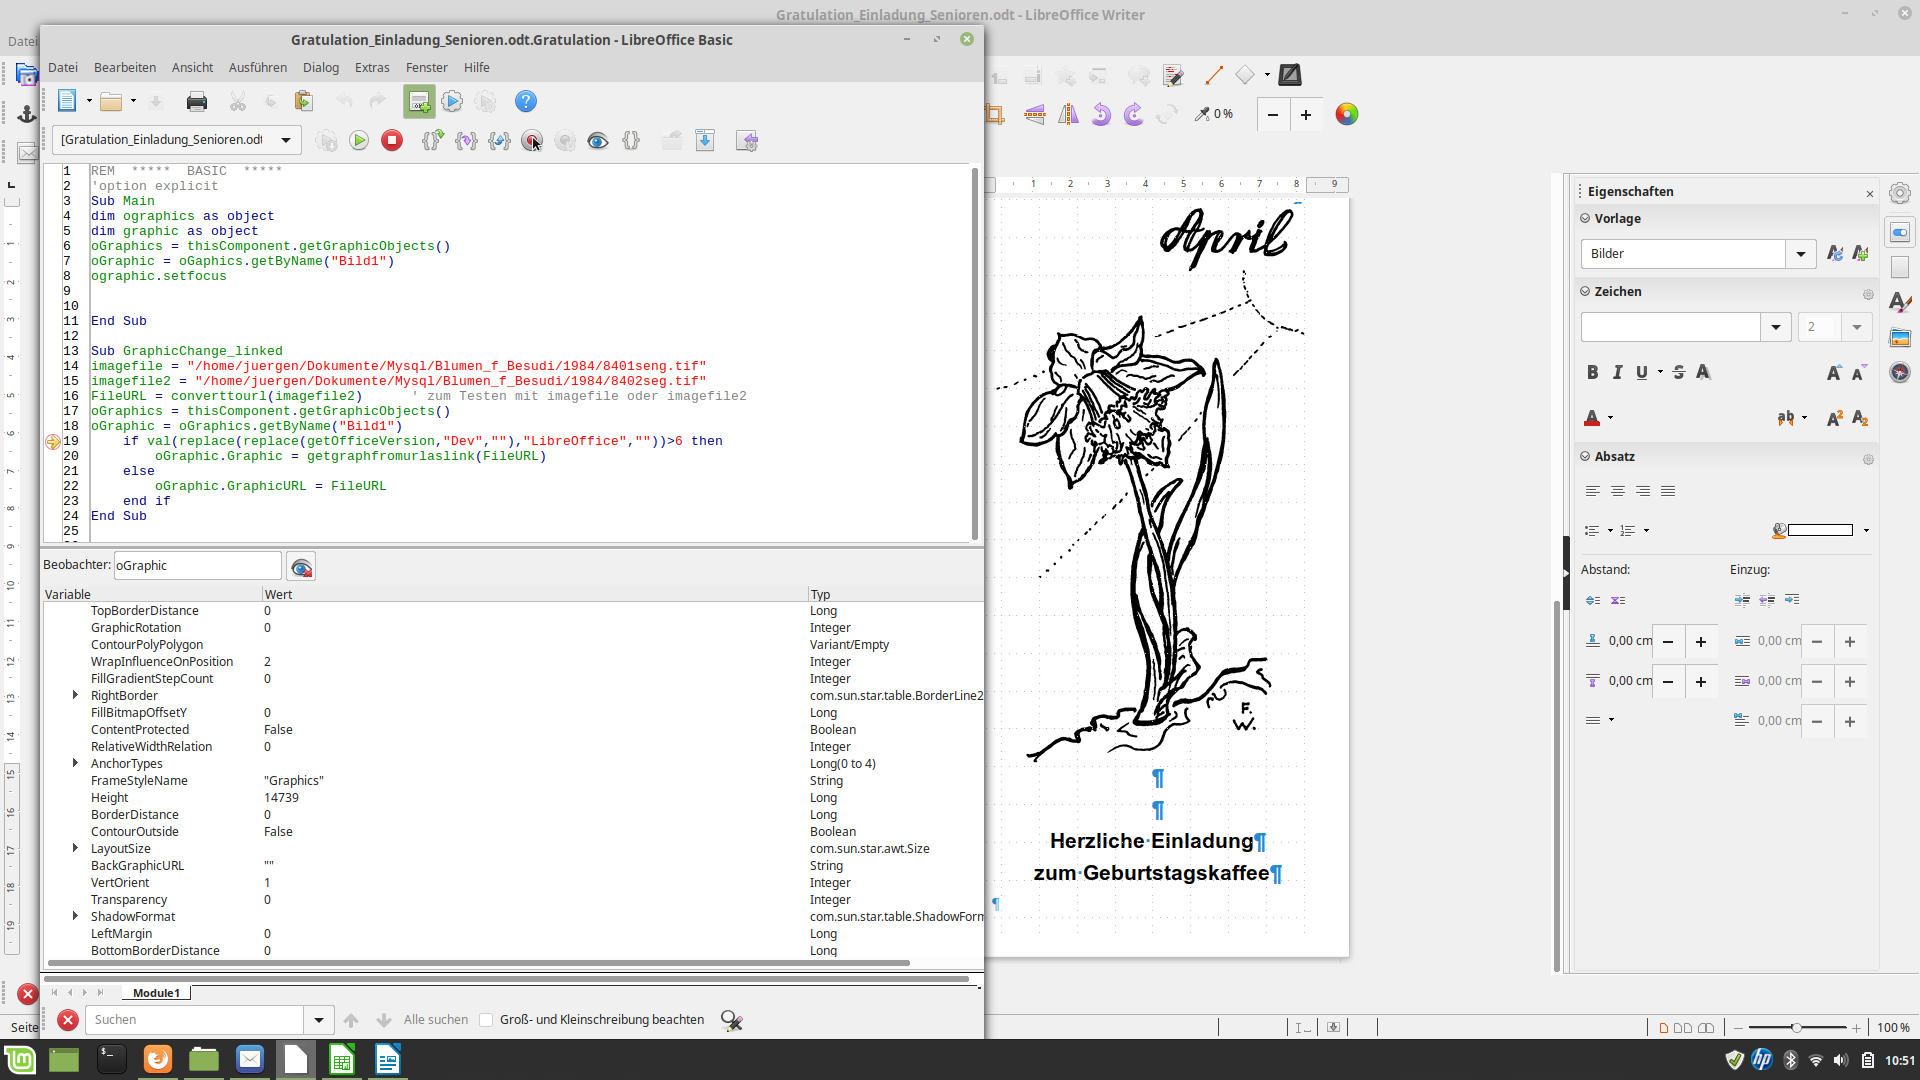Toggle breakpoint with the red dot icon
The height and width of the screenshot is (1080, 1920).
(532, 141)
